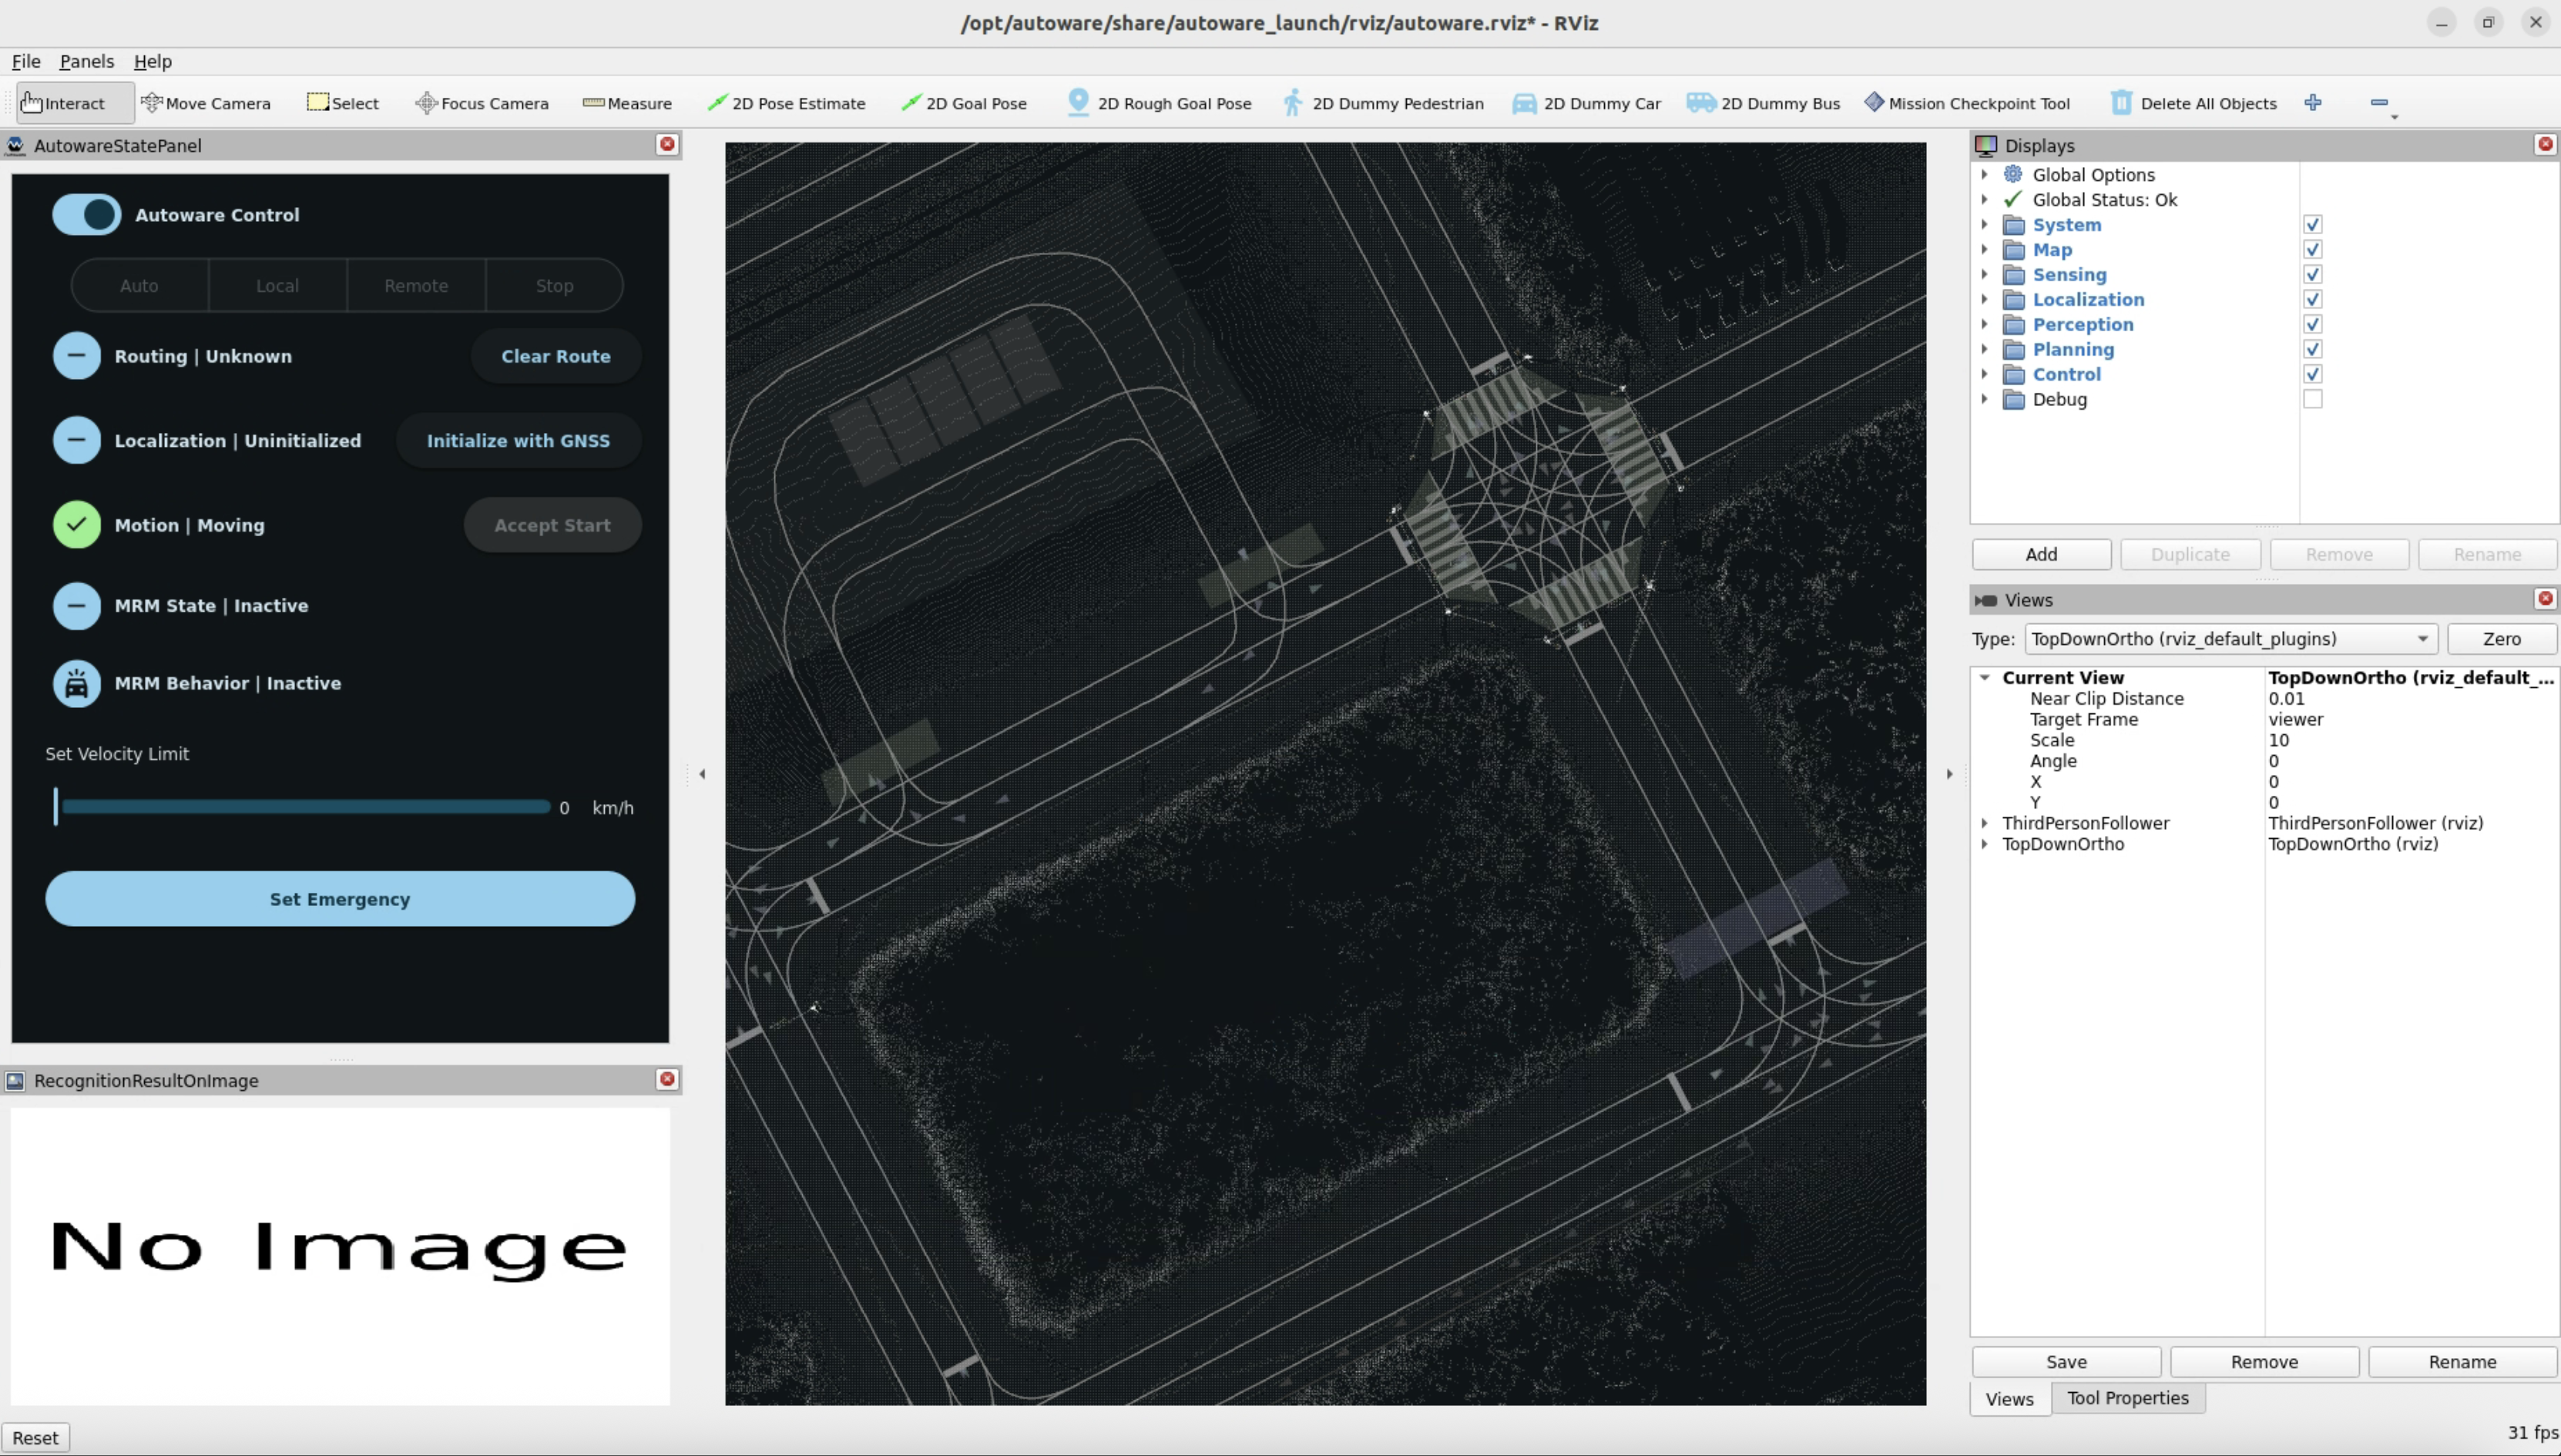
Task: Expand Global Options in Displays
Action: click(1985, 174)
